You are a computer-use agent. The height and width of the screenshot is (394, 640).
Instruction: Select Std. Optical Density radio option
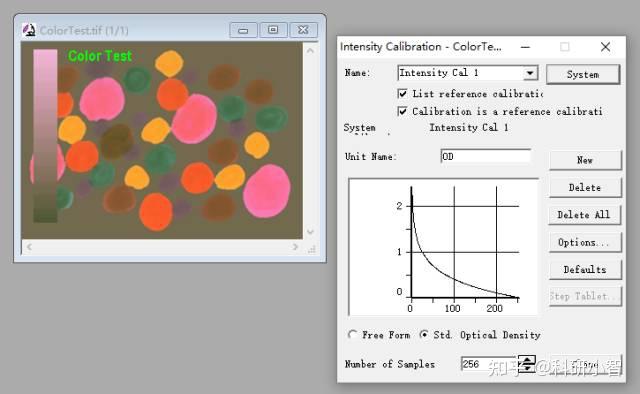pos(424,335)
